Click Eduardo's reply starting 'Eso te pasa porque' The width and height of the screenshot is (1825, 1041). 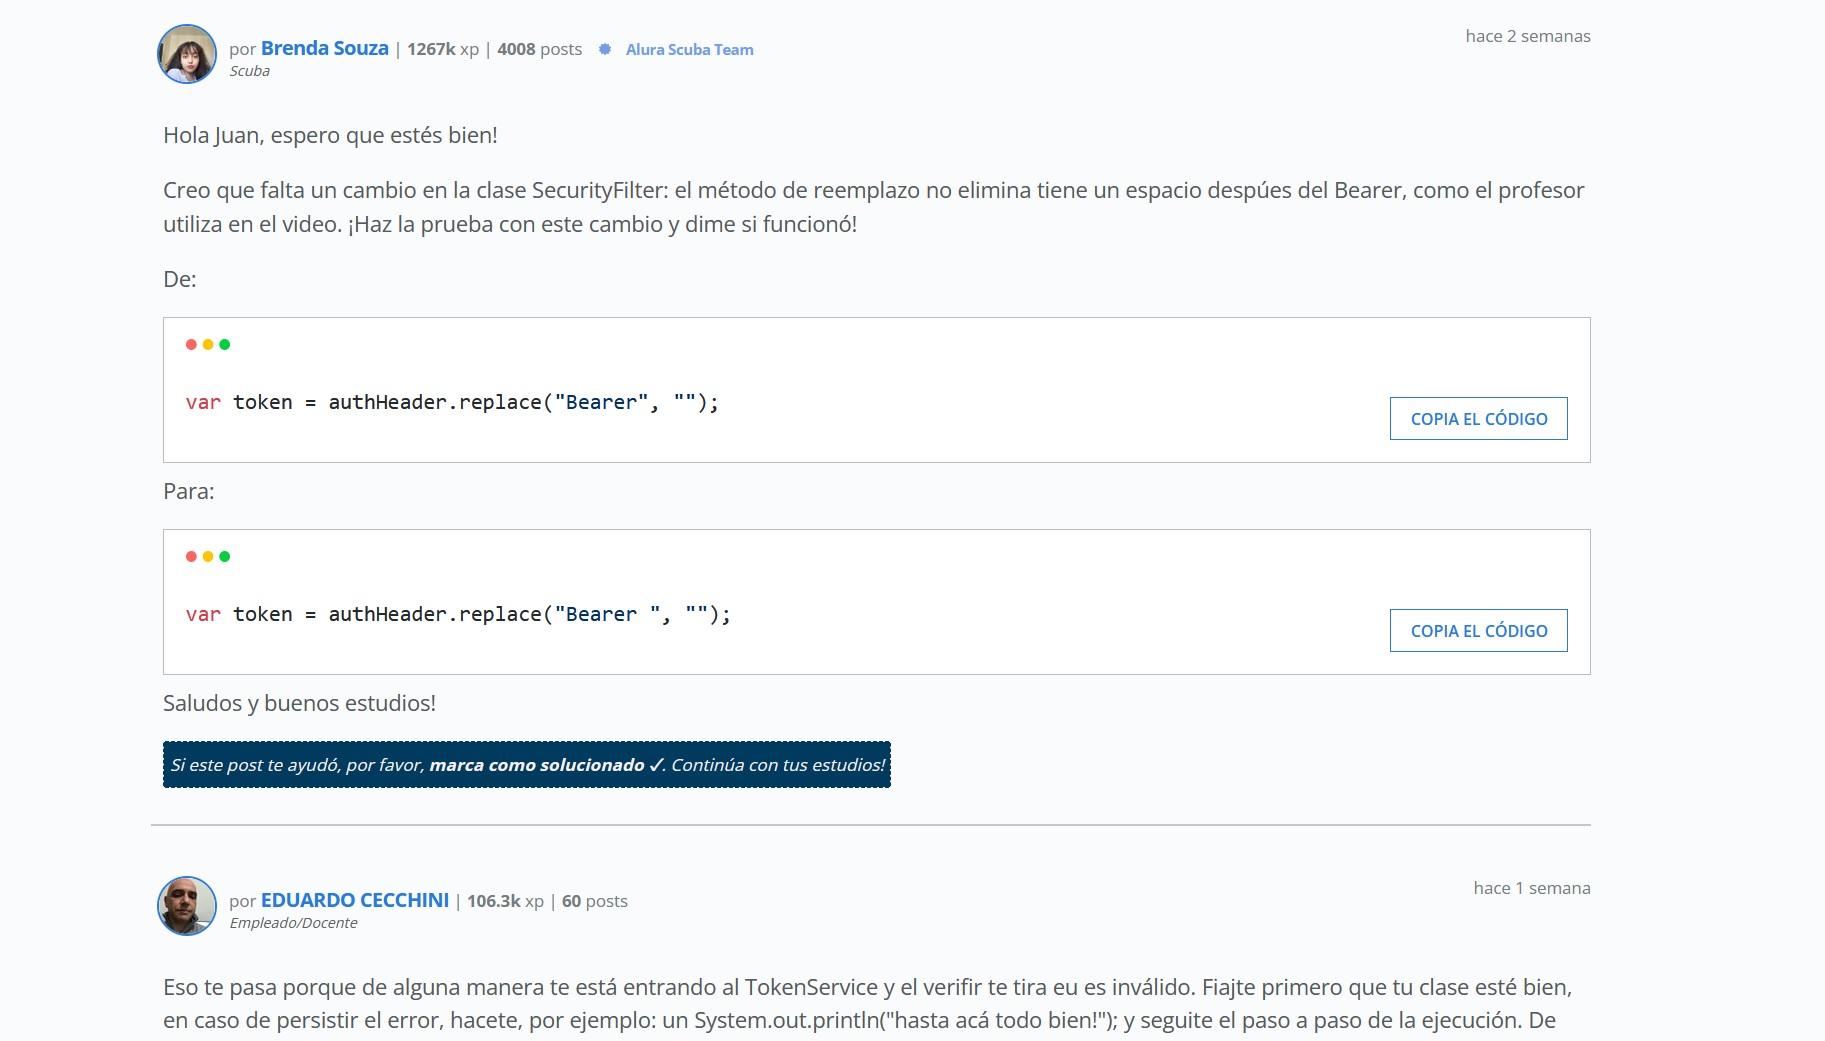point(868,1004)
